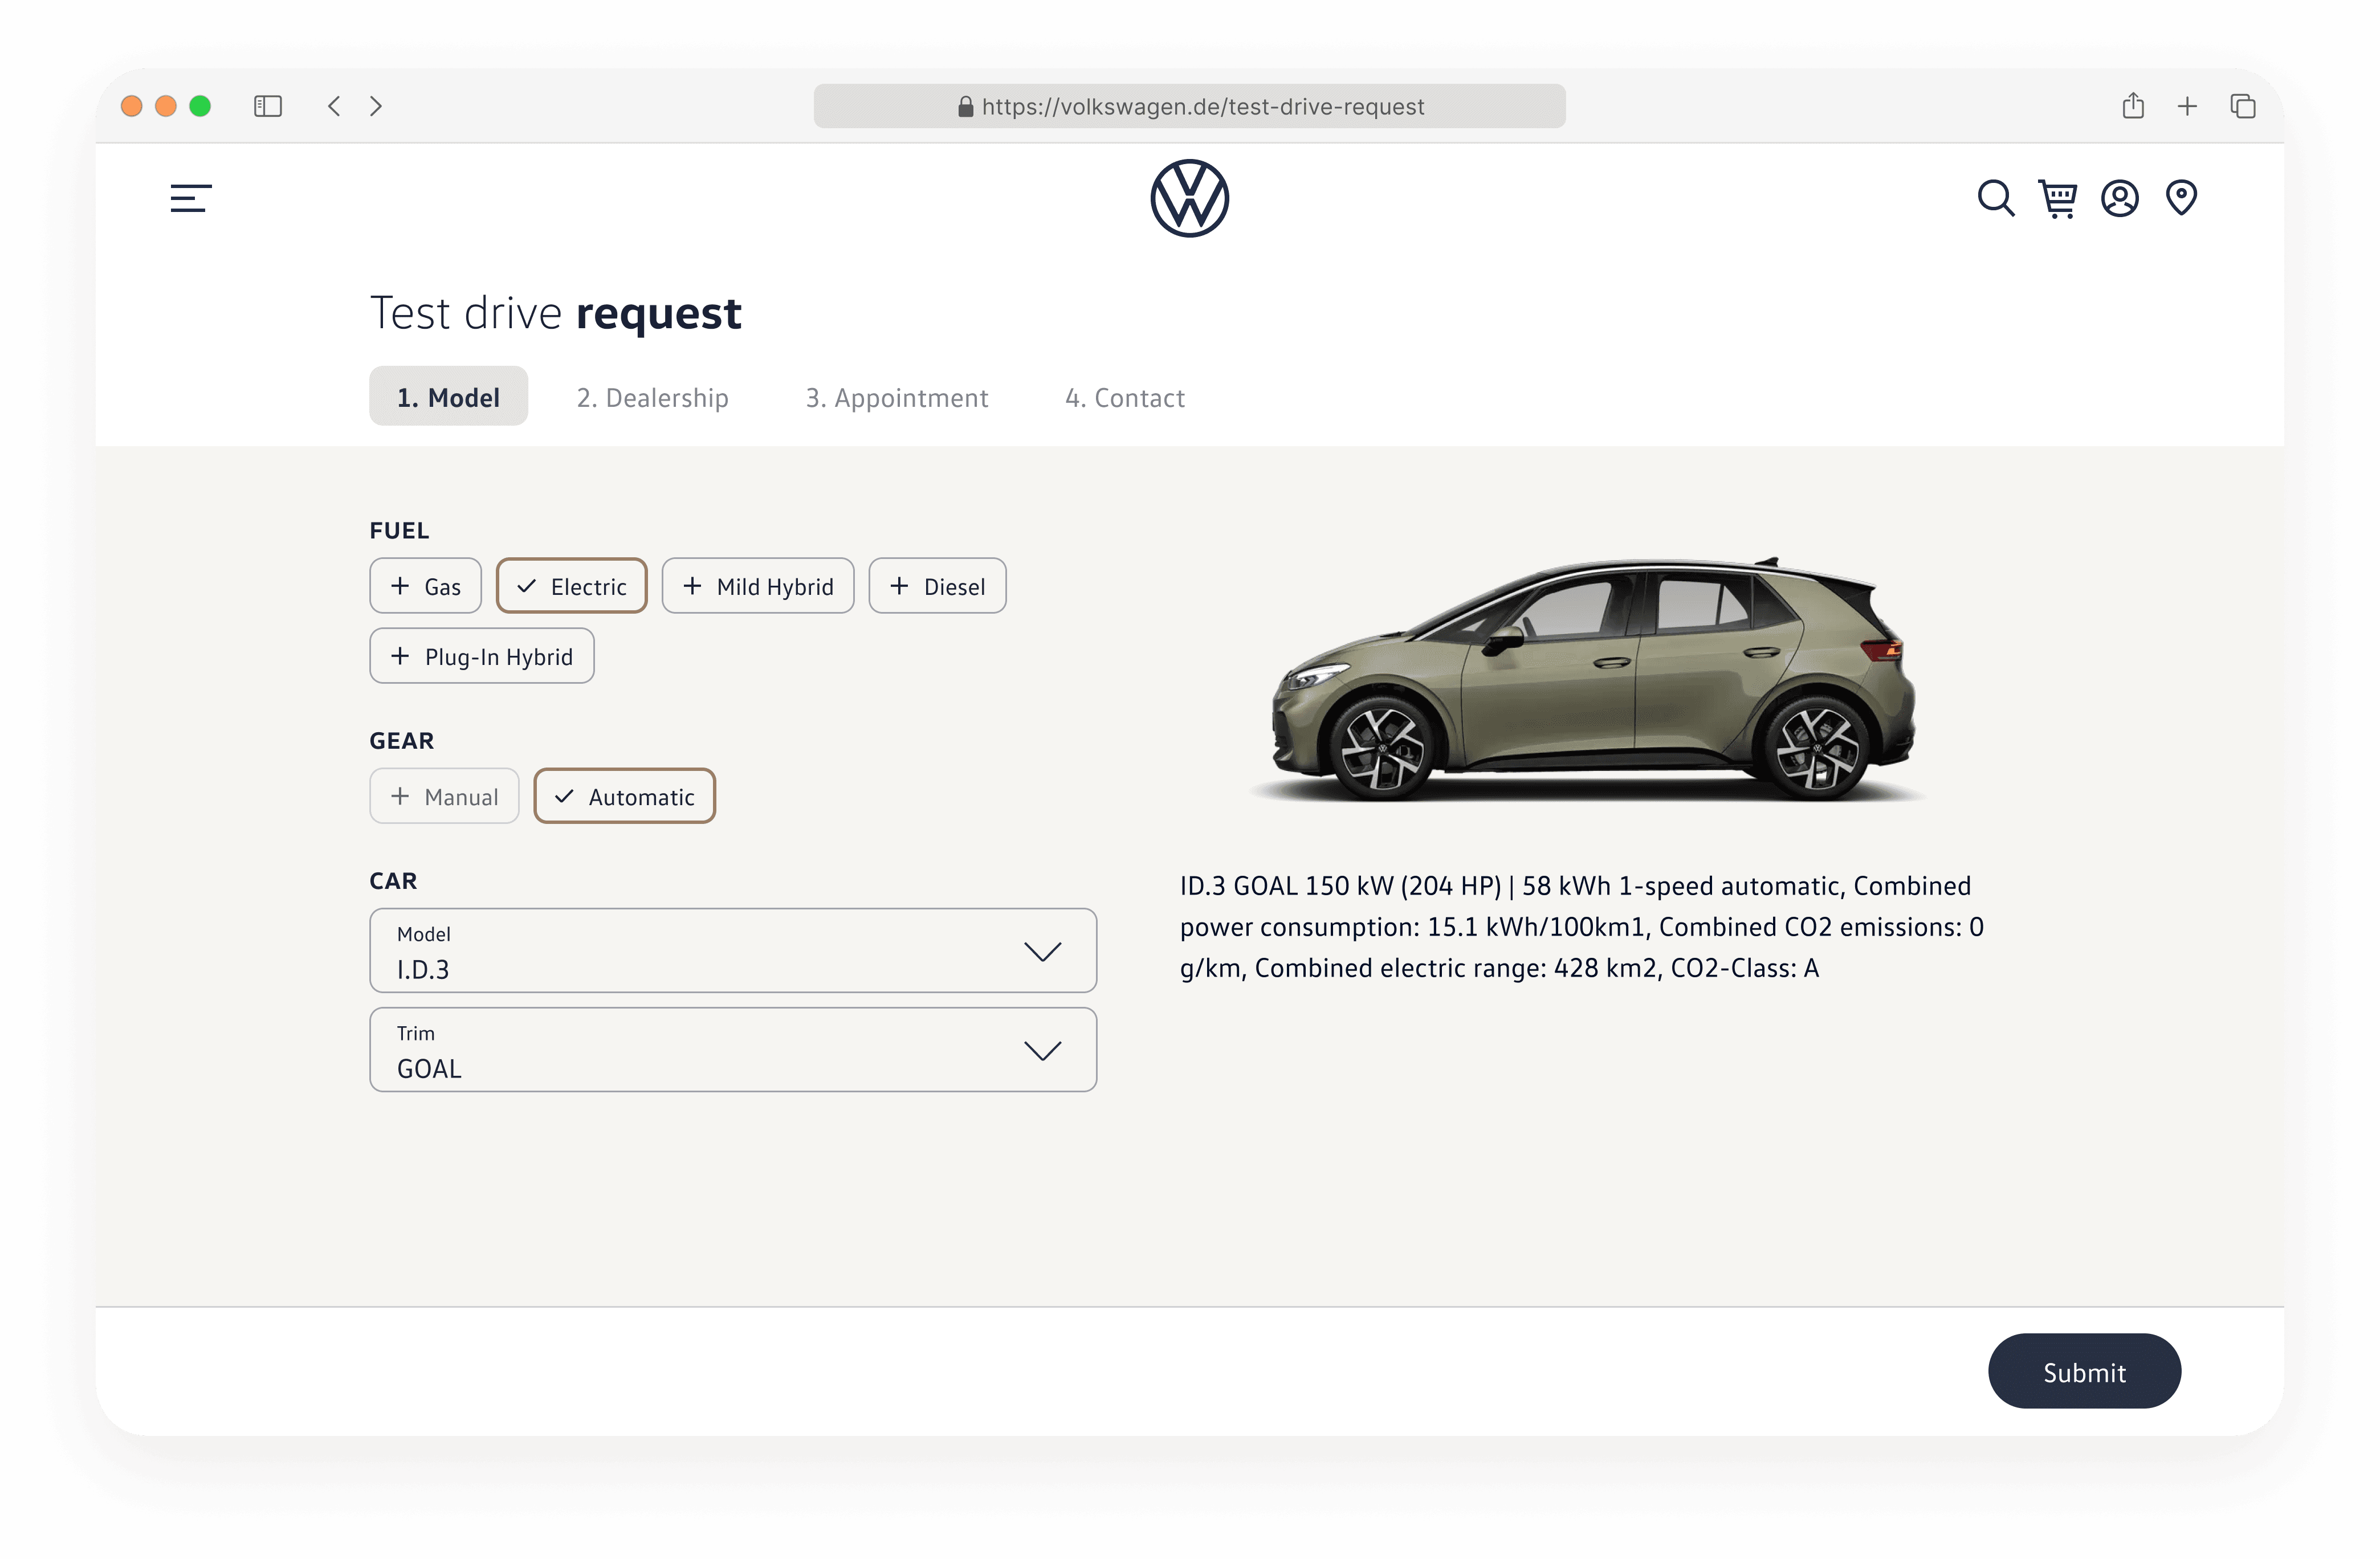Viewport: 2380px width, 1559px height.
Task: Select the Manual gear option
Action: click(x=444, y=796)
